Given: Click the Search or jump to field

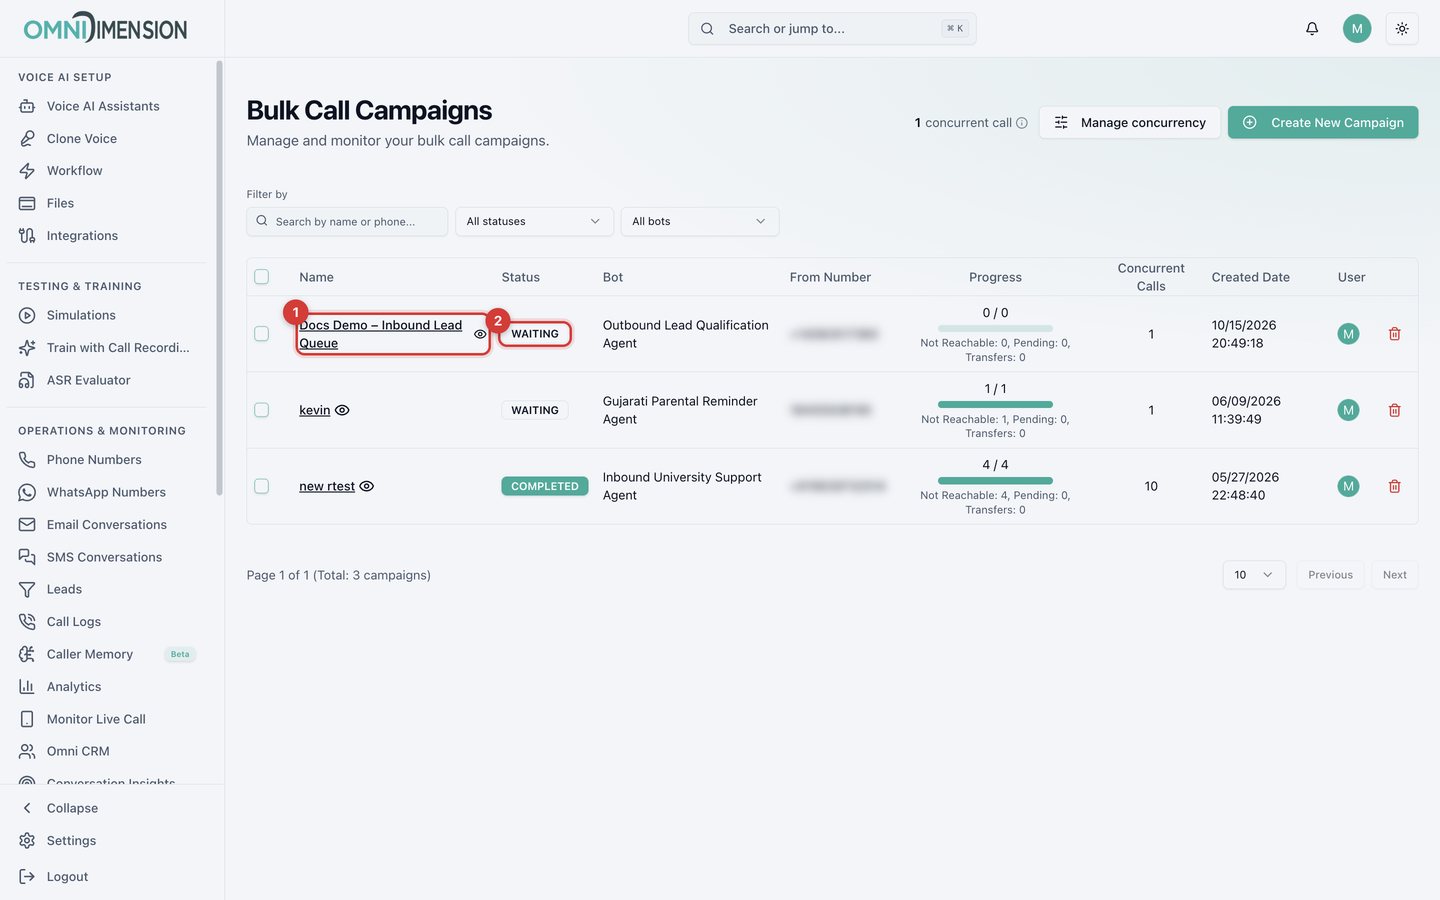Looking at the screenshot, I should click(x=832, y=29).
